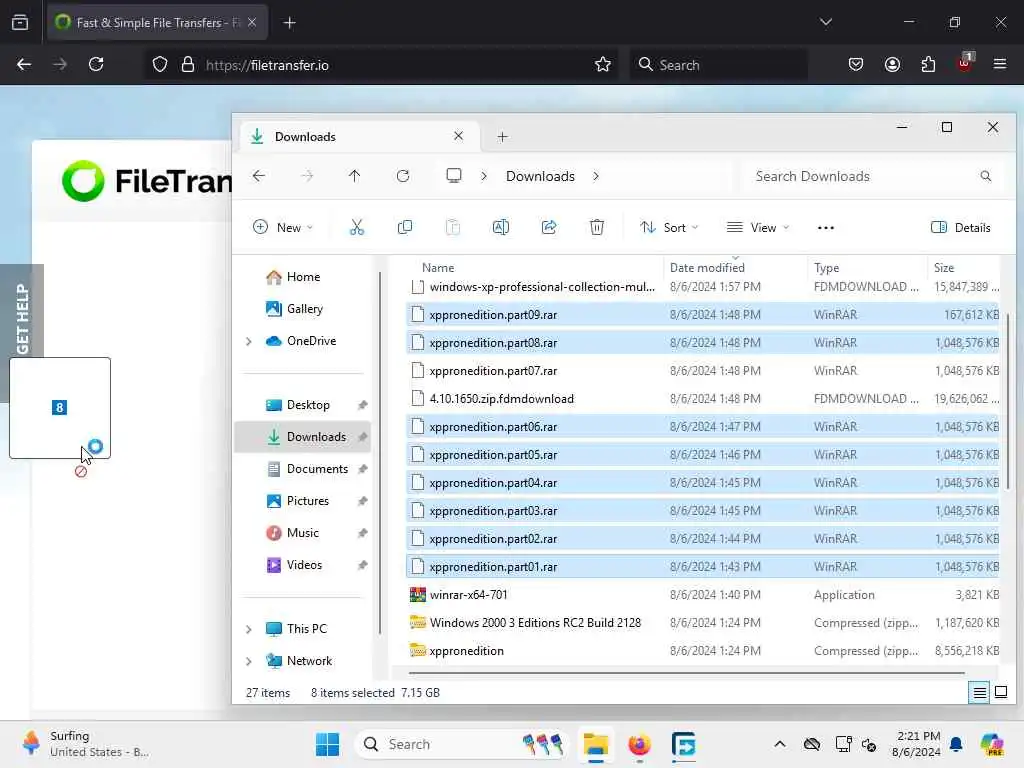
Task: Switch to large thumbnails view toggle
Action: (x=1001, y=692)
